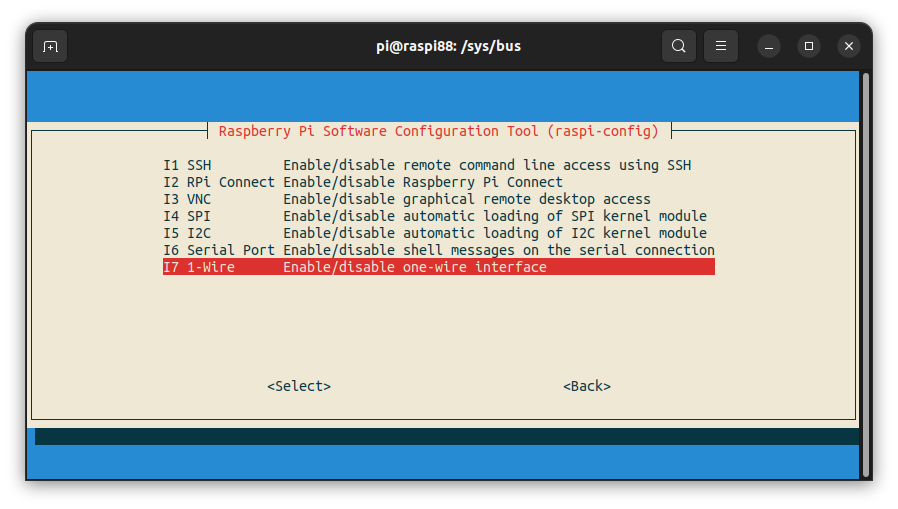Viewport: 898px width, 509px height.
Task: Maximize the terminal window
Action: (x=809, y=46)
